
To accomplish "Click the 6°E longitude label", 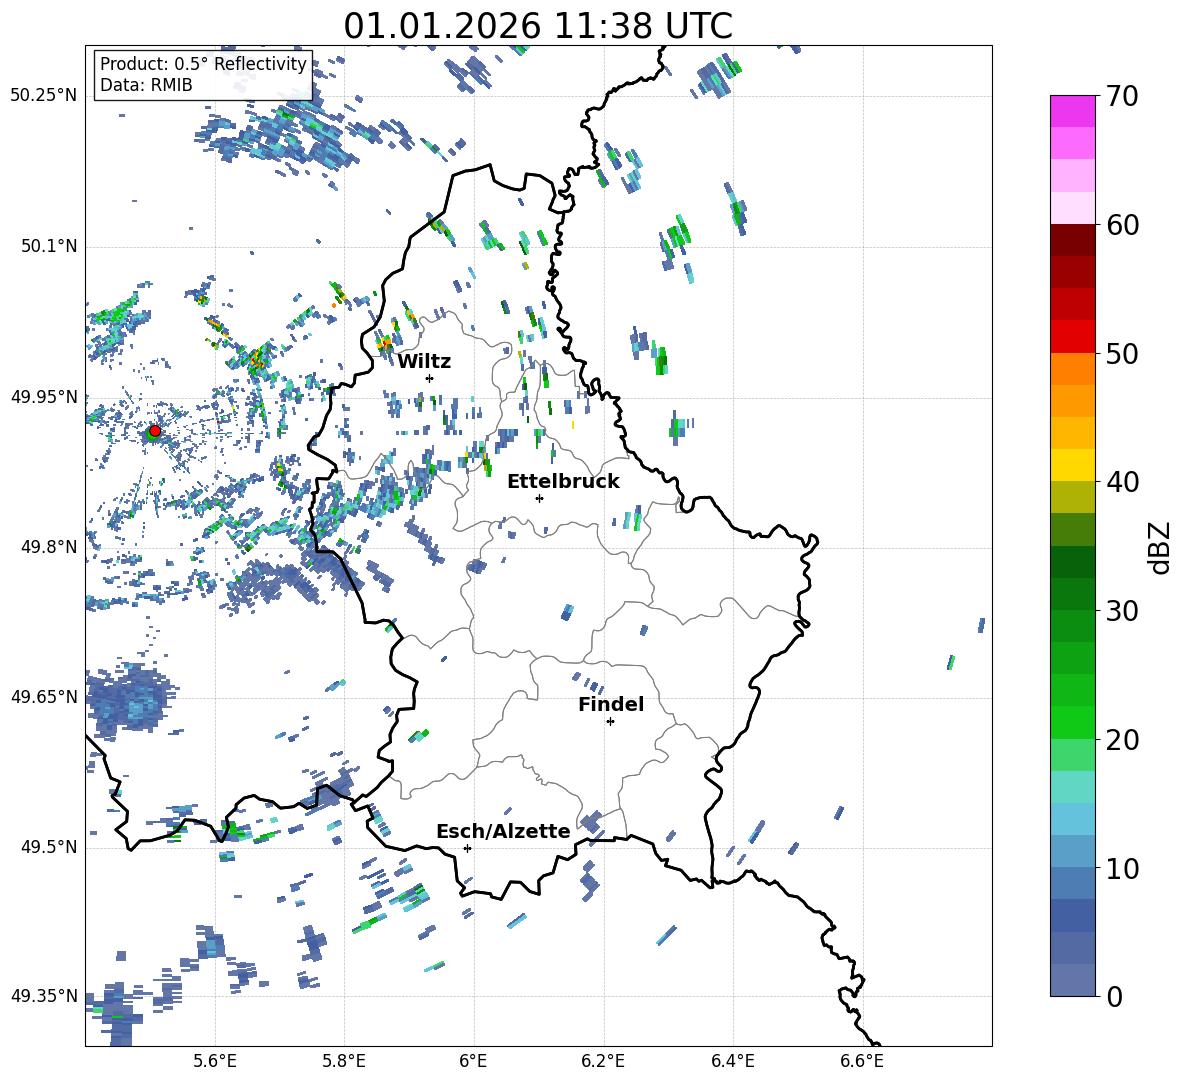I will coord(473,1061).
